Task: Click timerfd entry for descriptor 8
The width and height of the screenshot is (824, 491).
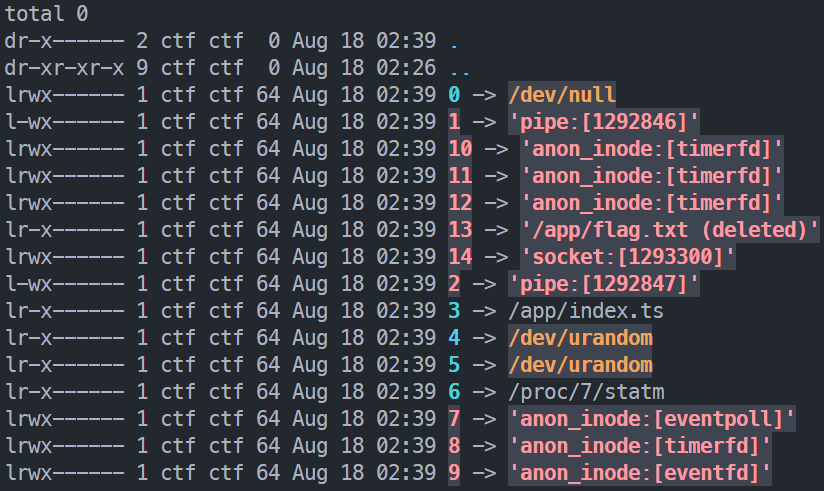Action: (x=640, y=446)
